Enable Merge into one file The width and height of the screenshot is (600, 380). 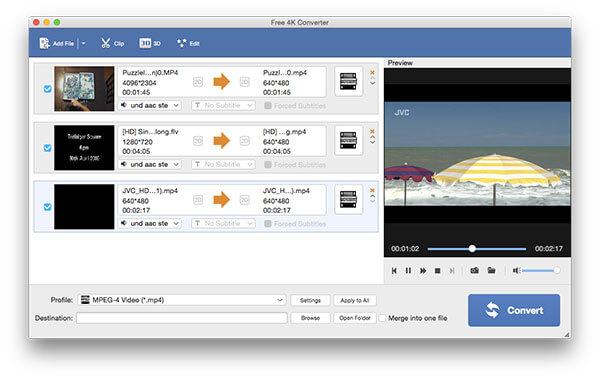tap(382, 318)
